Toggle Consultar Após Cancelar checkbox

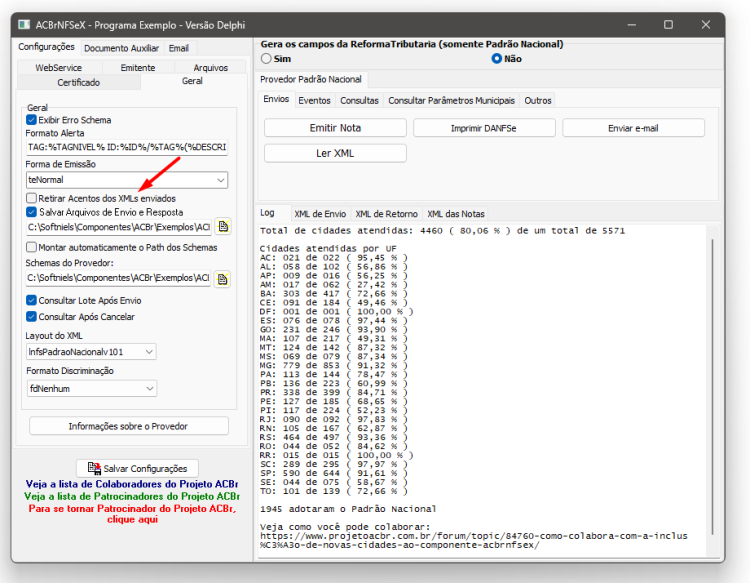pos(32,317)
